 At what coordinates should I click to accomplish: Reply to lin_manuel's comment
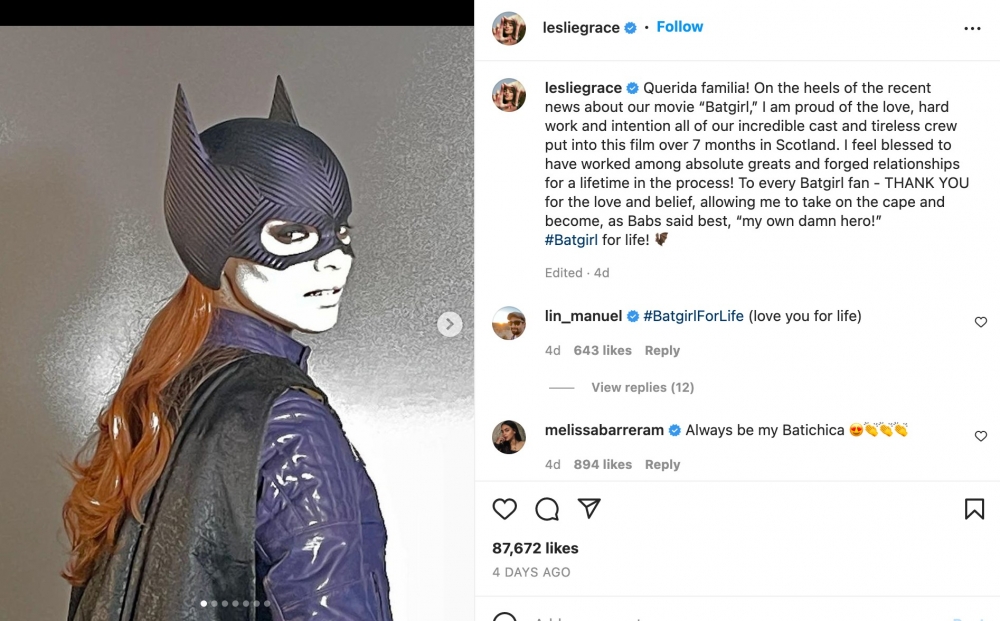pos(662,351)
